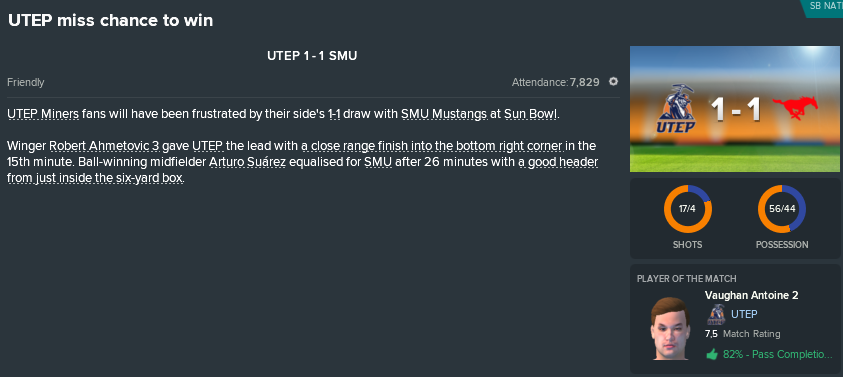Open the settings gear next to Attendance
The width and height of the screenshot is (843, 377).
[x=613, y=82]
